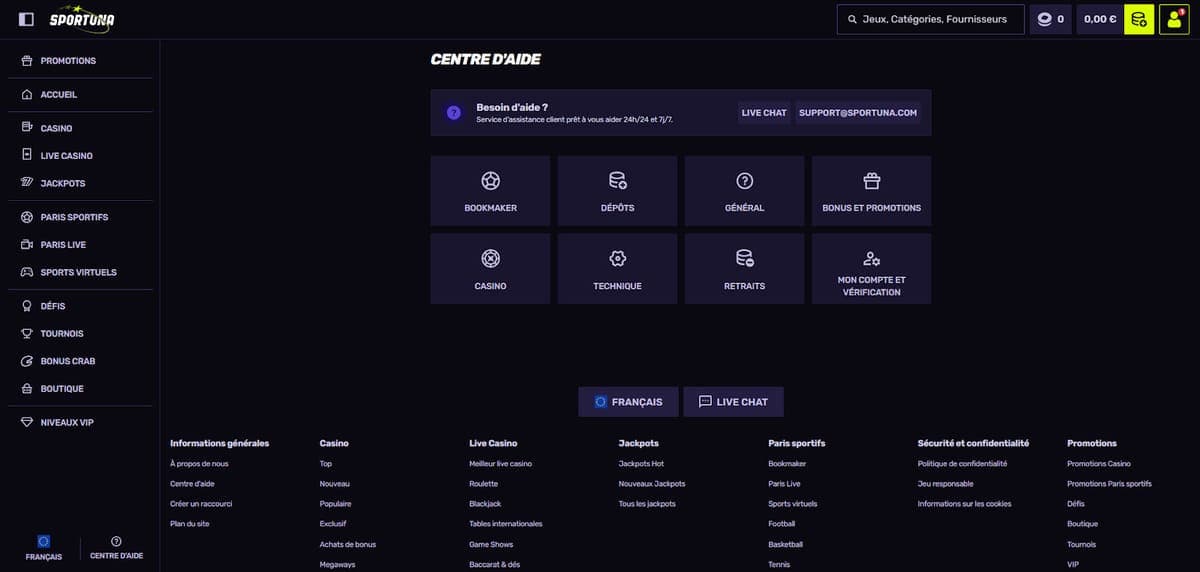Click the support@sportuna.com email button
This screenshot has height=572, width=1200.
coord(857,113)
